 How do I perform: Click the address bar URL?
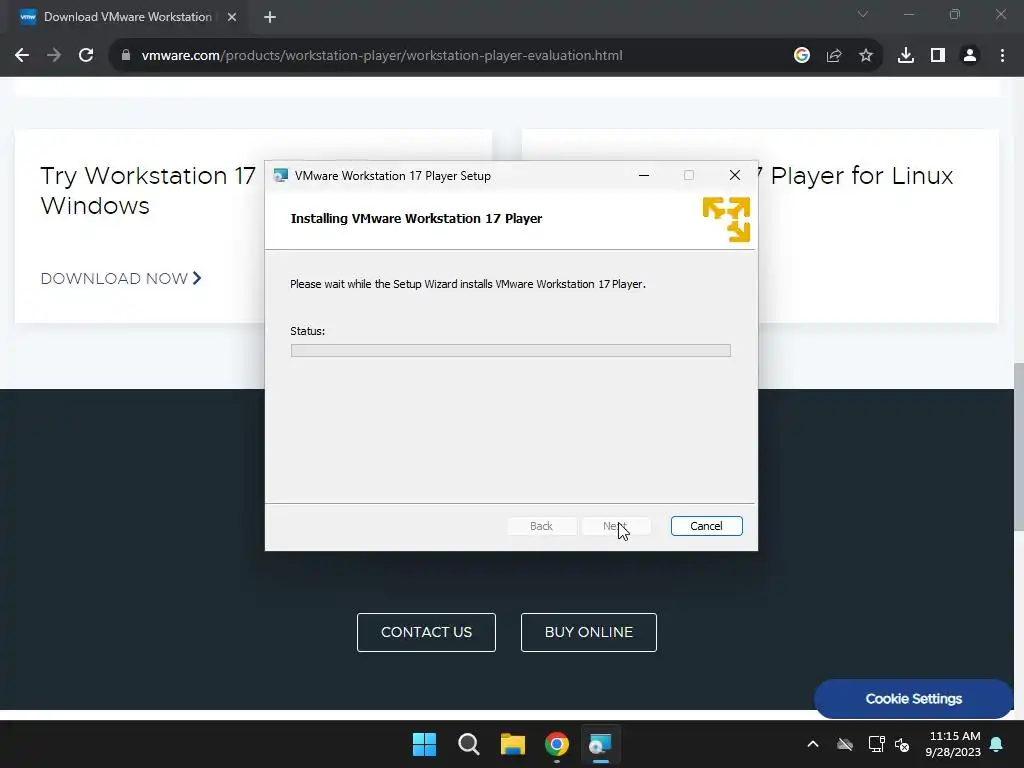point(382,56)
